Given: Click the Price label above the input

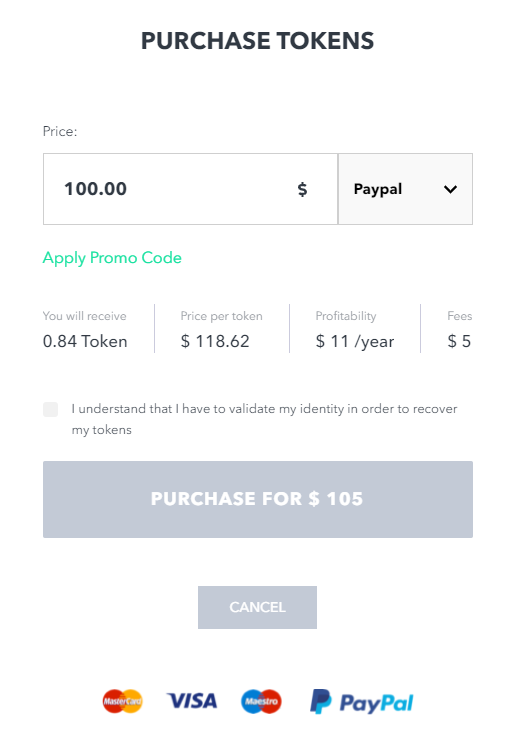Looking at the screenshot, I should (60, 131).
